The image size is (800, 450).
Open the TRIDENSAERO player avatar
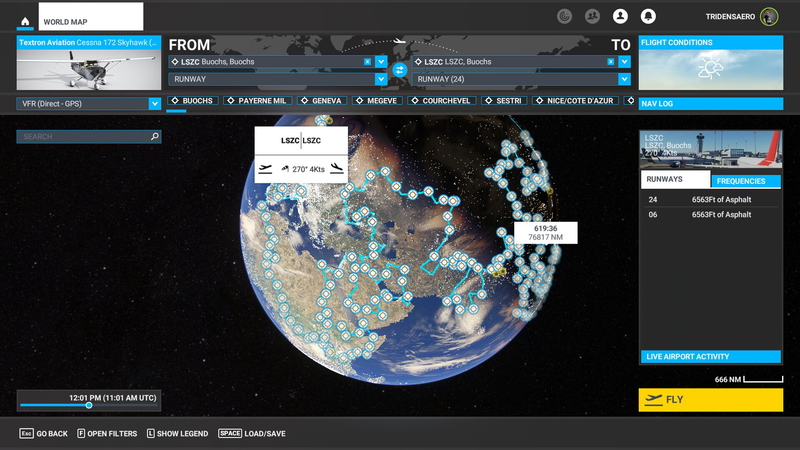768,16
